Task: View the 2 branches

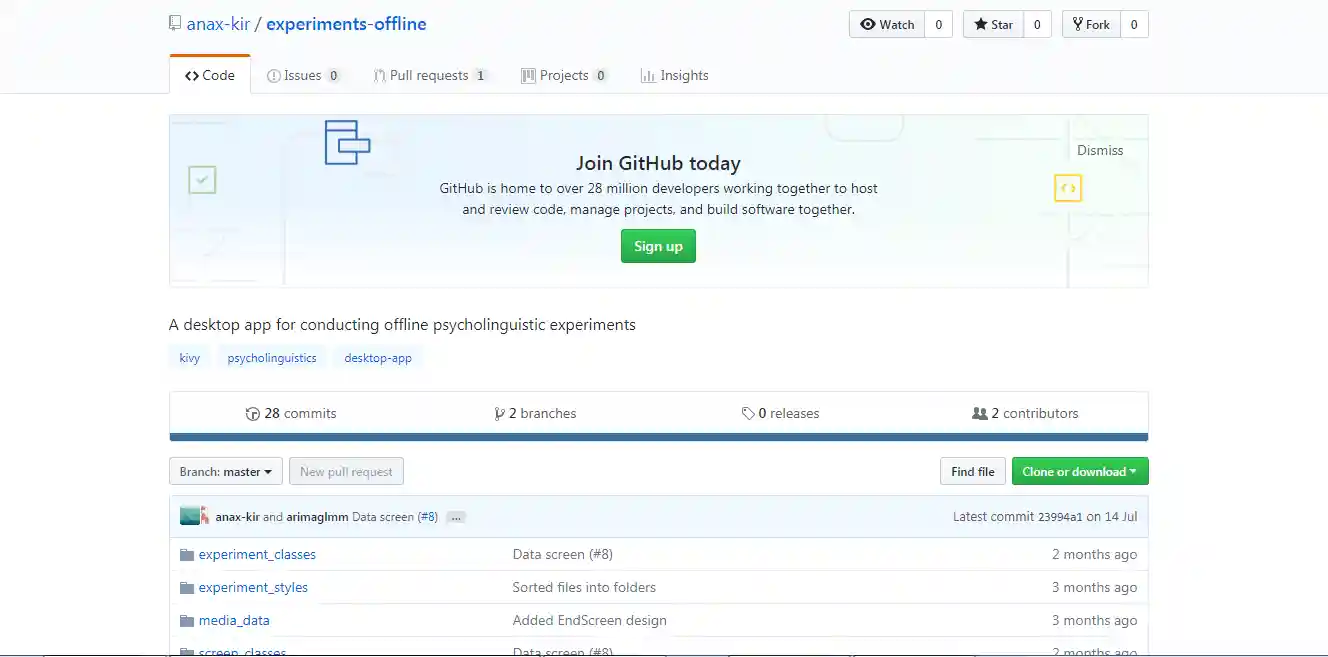Action: [x=535, y=413]
